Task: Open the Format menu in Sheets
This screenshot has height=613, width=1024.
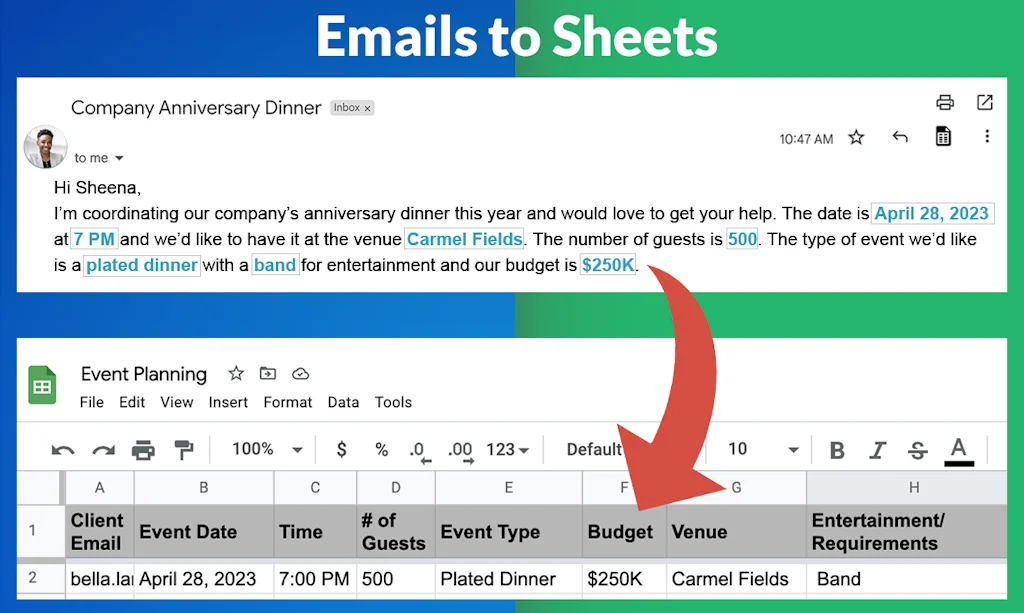Action: pos(287,402)
